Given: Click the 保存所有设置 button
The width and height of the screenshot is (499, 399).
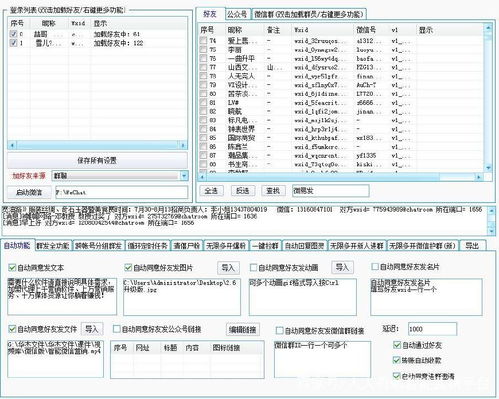Looking at the screenshot, I should point(97,160).
